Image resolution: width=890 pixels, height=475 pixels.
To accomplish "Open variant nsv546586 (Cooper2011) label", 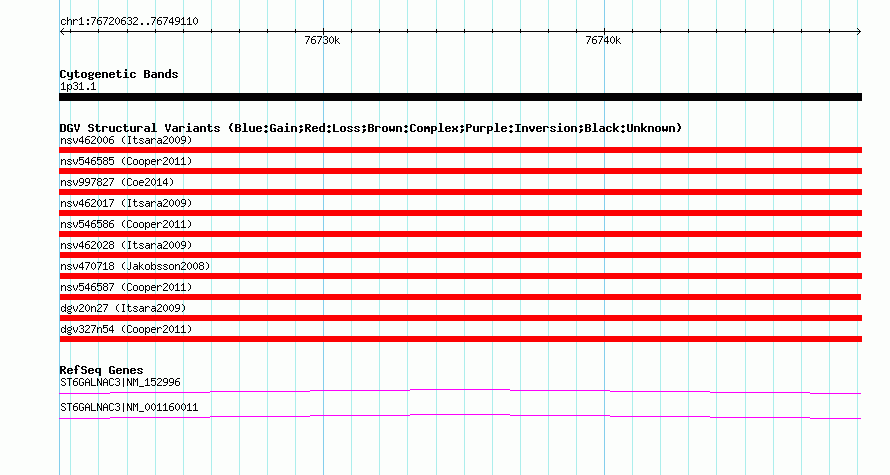I will click(126, 224).
